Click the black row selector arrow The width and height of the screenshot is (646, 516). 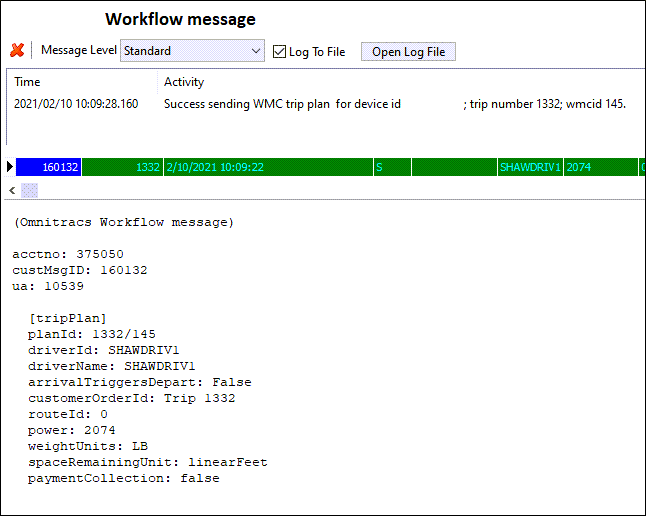(x=10, y=167)
